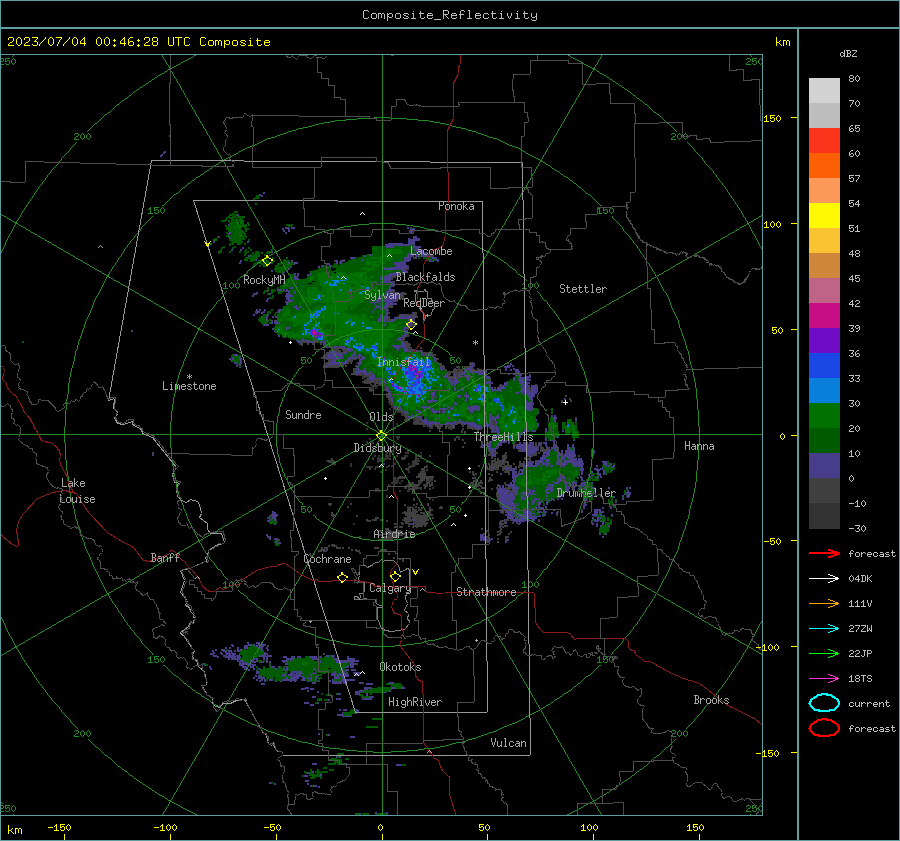Select the orange 111V arrow legend icon
Viewport: 900px width, 841px height.
[x=824, y=603]
